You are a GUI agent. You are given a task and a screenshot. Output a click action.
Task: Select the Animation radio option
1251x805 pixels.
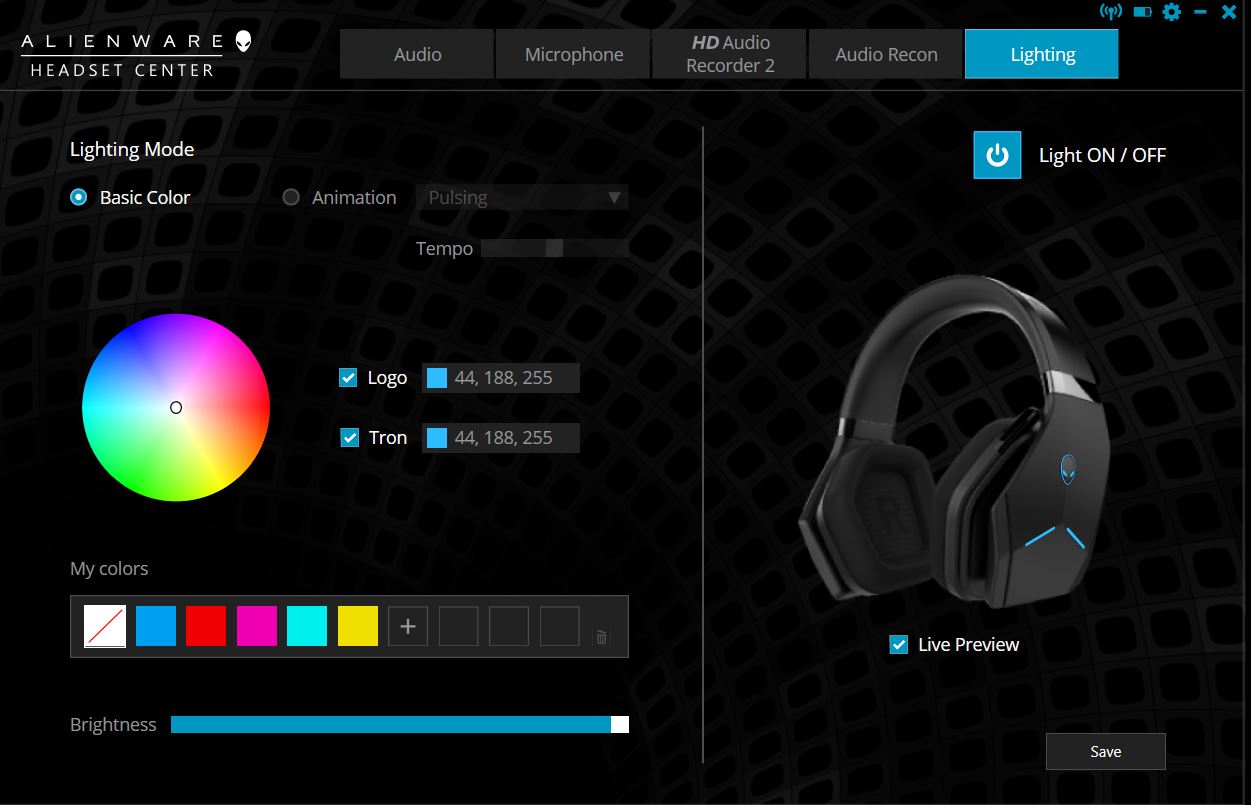(291, 197)
